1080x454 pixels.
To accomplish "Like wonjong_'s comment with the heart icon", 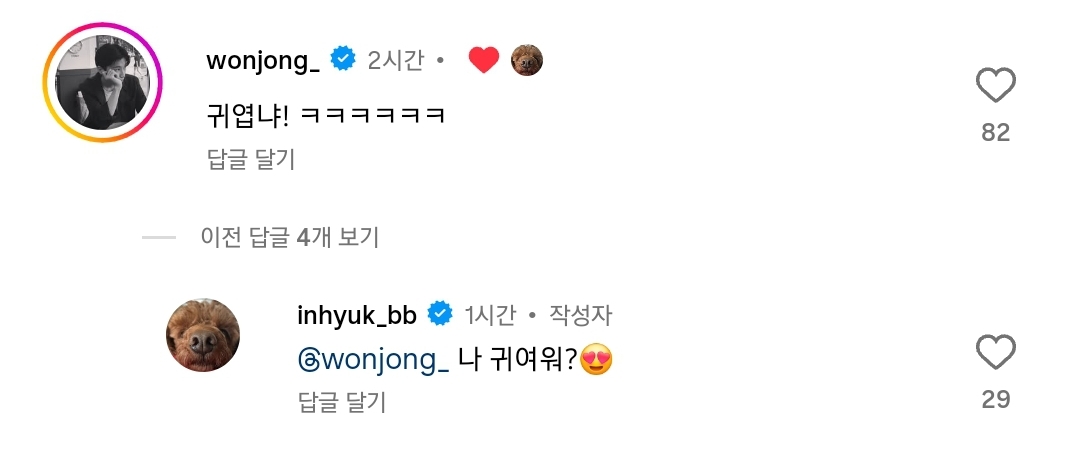I will pyautogui.click(x=995, y=87).
